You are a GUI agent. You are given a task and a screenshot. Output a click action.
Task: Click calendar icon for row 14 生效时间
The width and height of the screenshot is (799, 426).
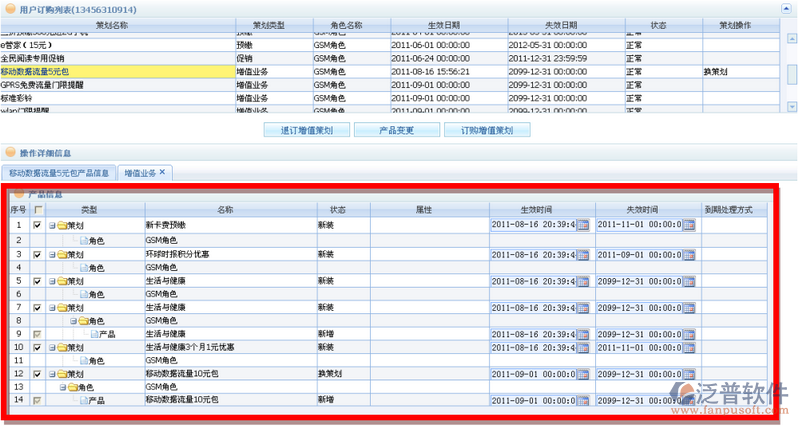coord(583,399)
